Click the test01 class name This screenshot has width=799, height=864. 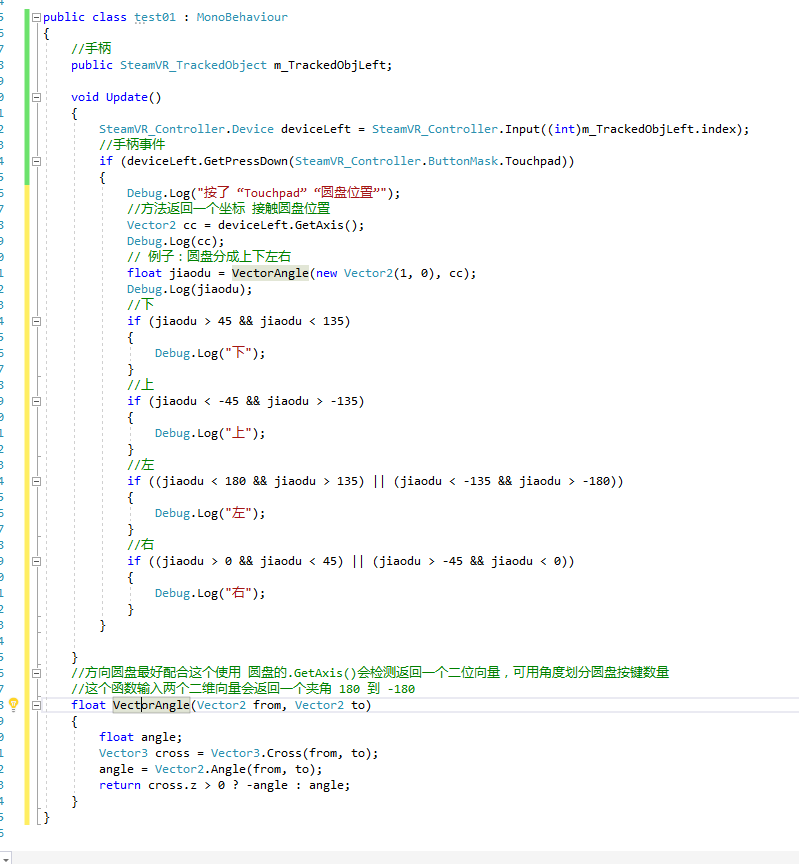click(155, 17)
